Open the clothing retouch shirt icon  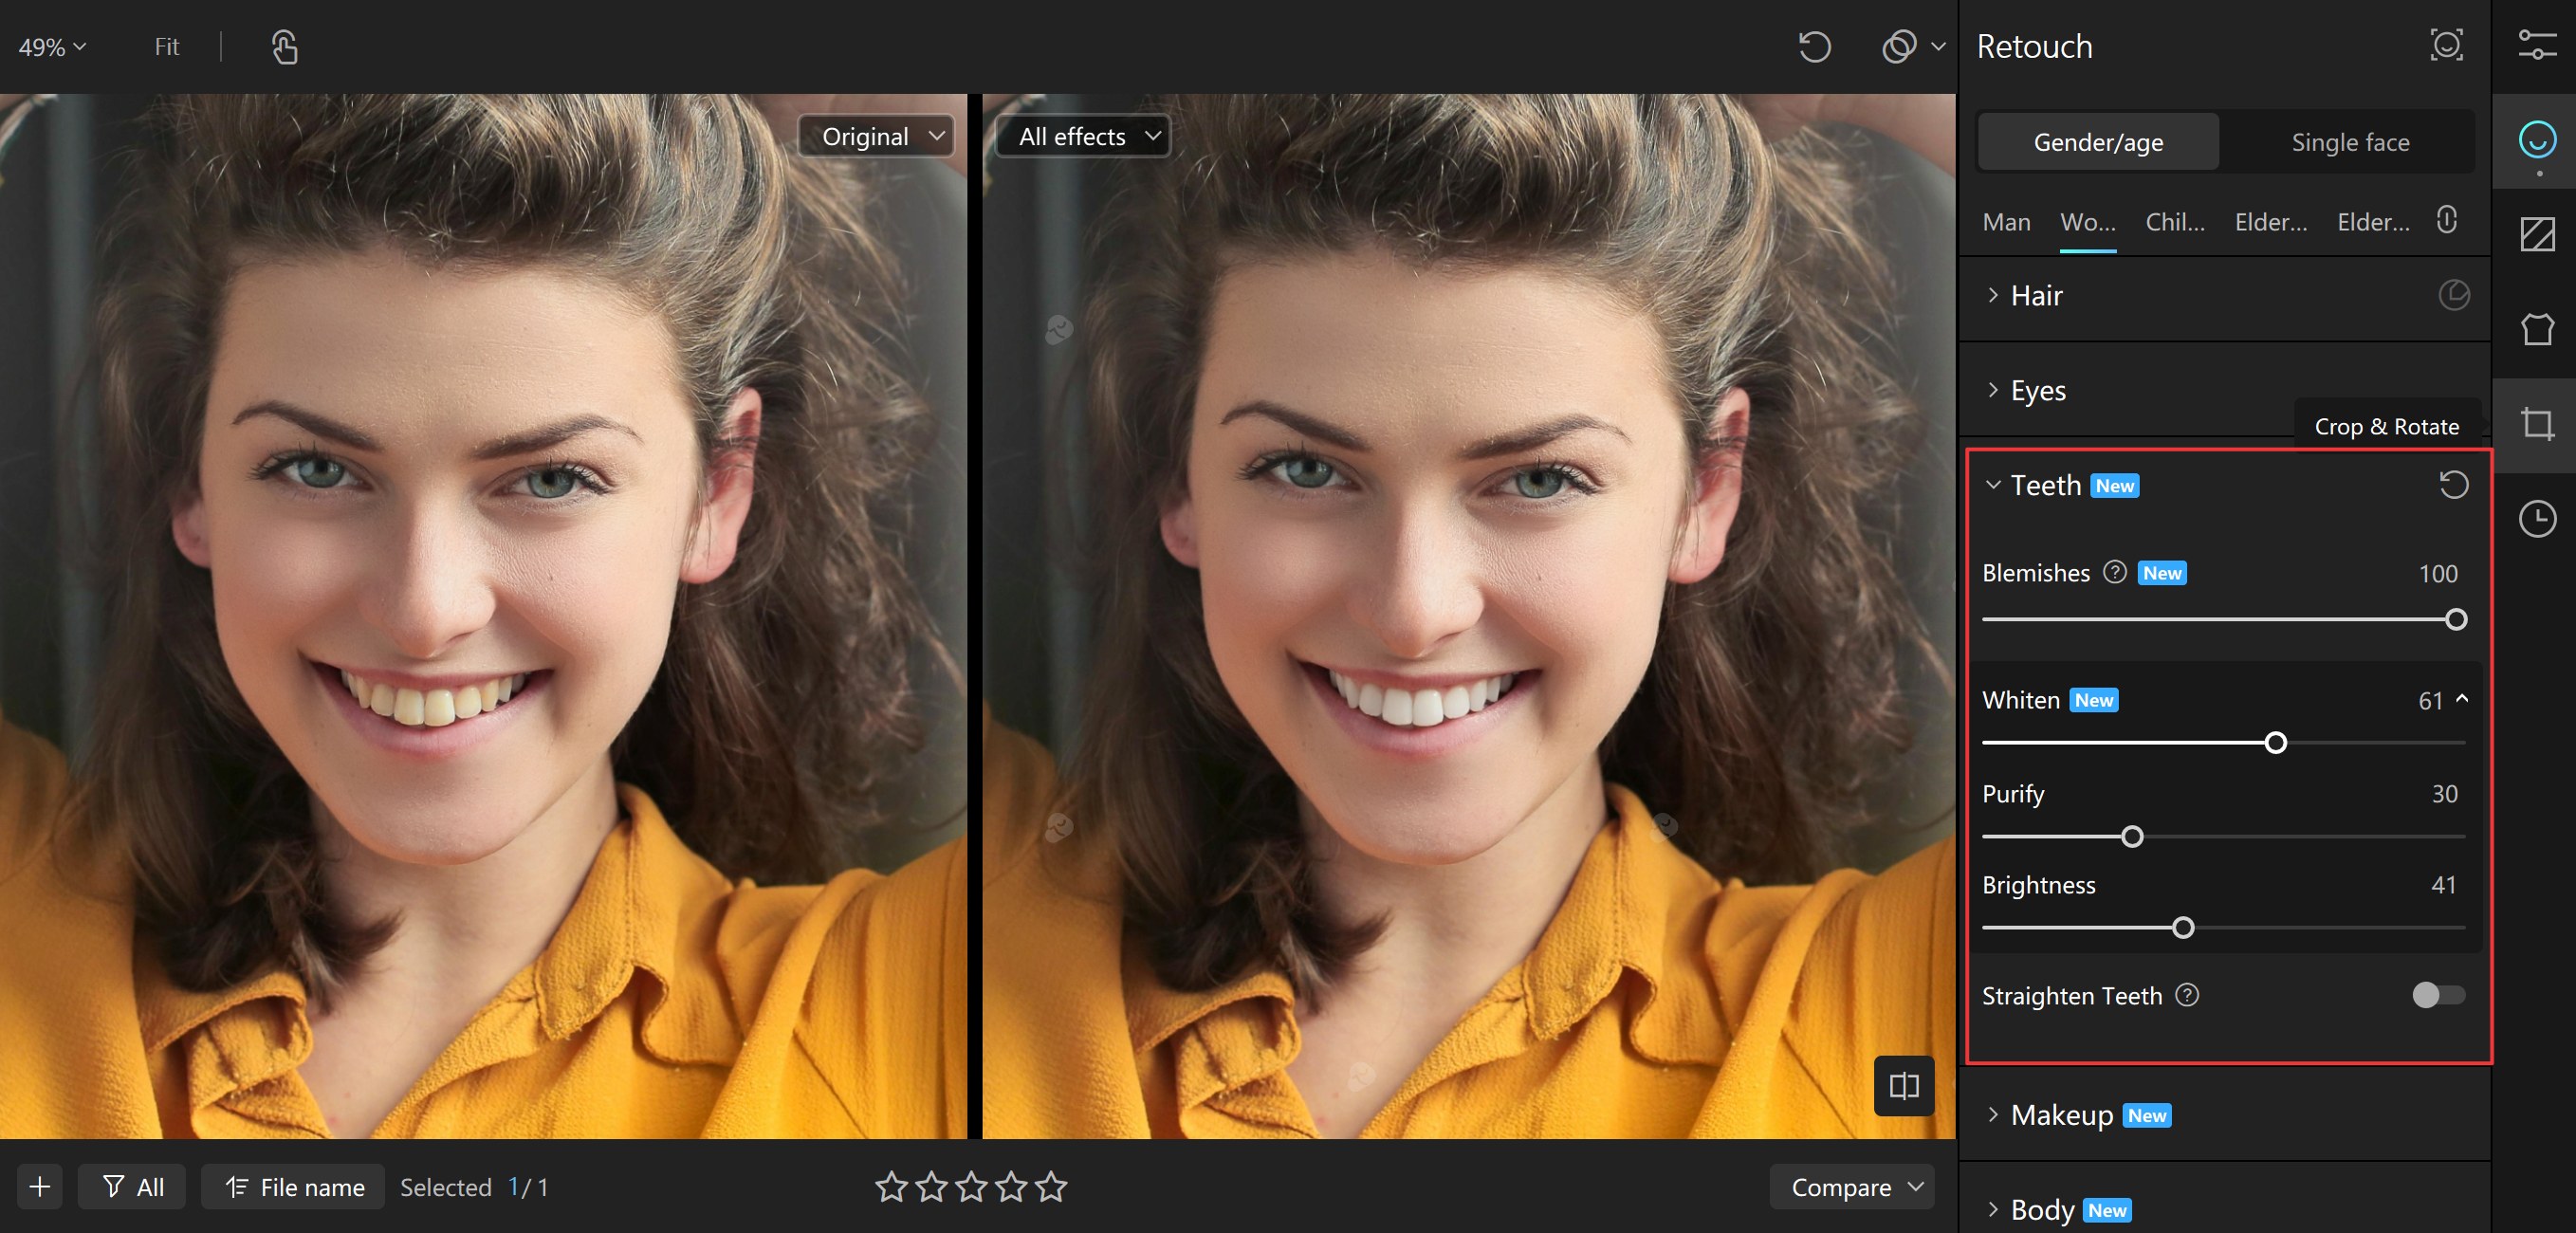click(x=2536, y=329)
